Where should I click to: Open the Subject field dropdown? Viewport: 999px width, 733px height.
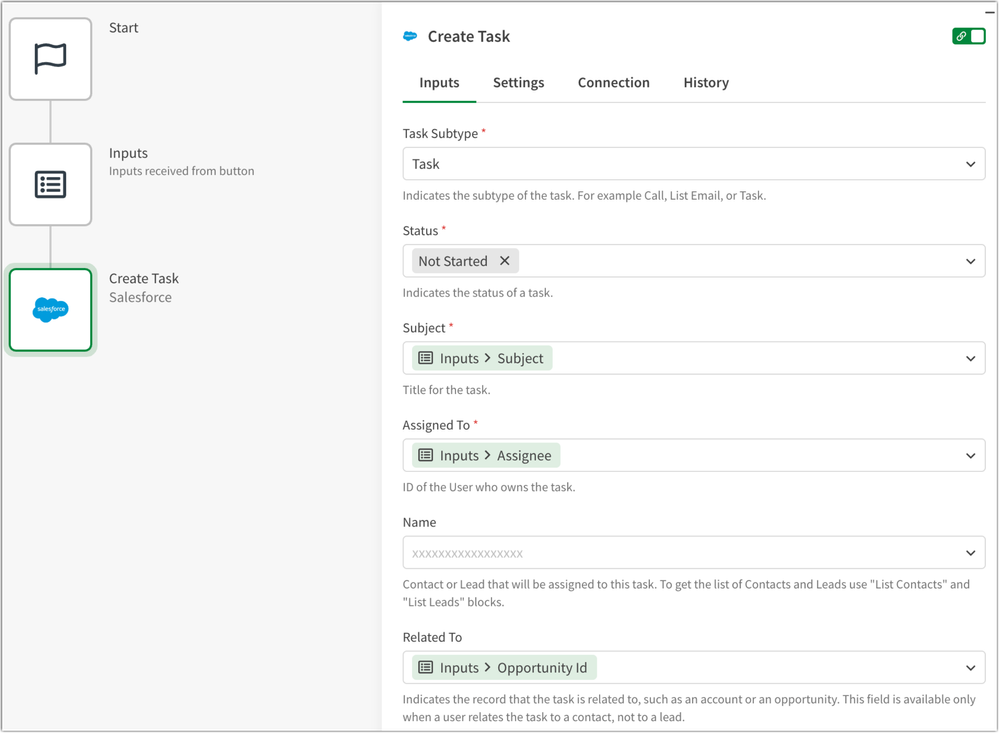click(969, 357)
